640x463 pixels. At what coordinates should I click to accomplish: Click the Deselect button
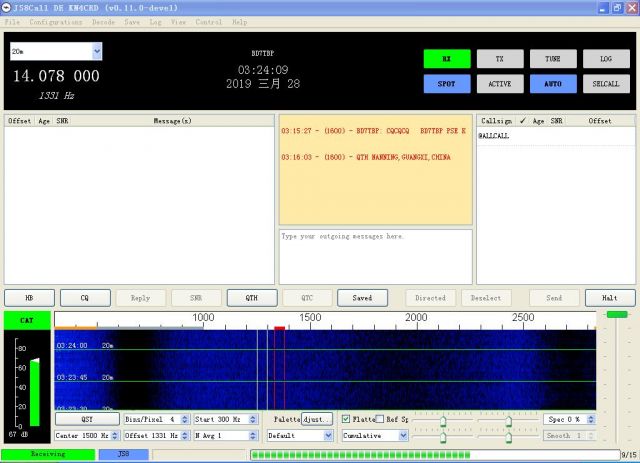click(486, 298)
